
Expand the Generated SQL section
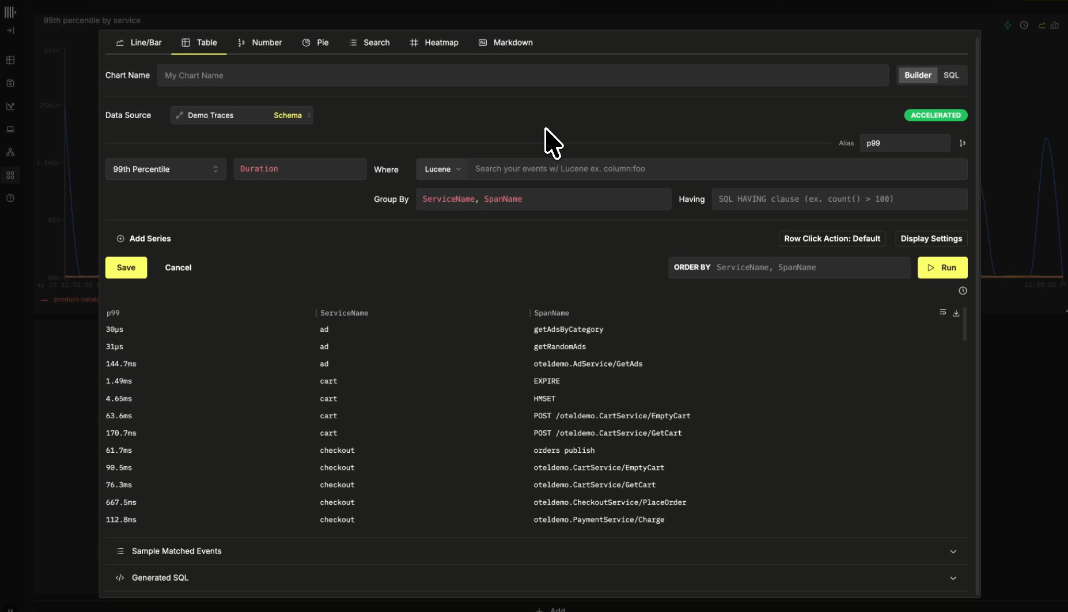pos(536,578)
